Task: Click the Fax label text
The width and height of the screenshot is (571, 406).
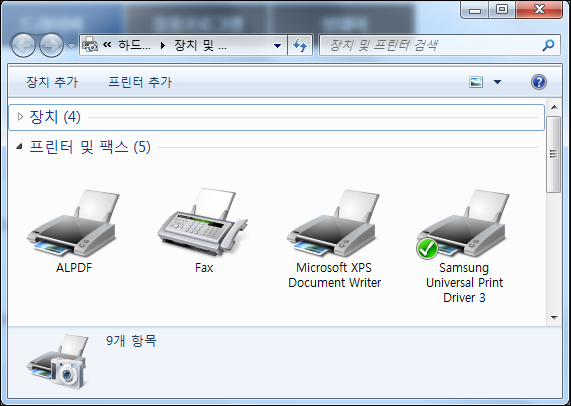Action: click(x=204, y=268)
